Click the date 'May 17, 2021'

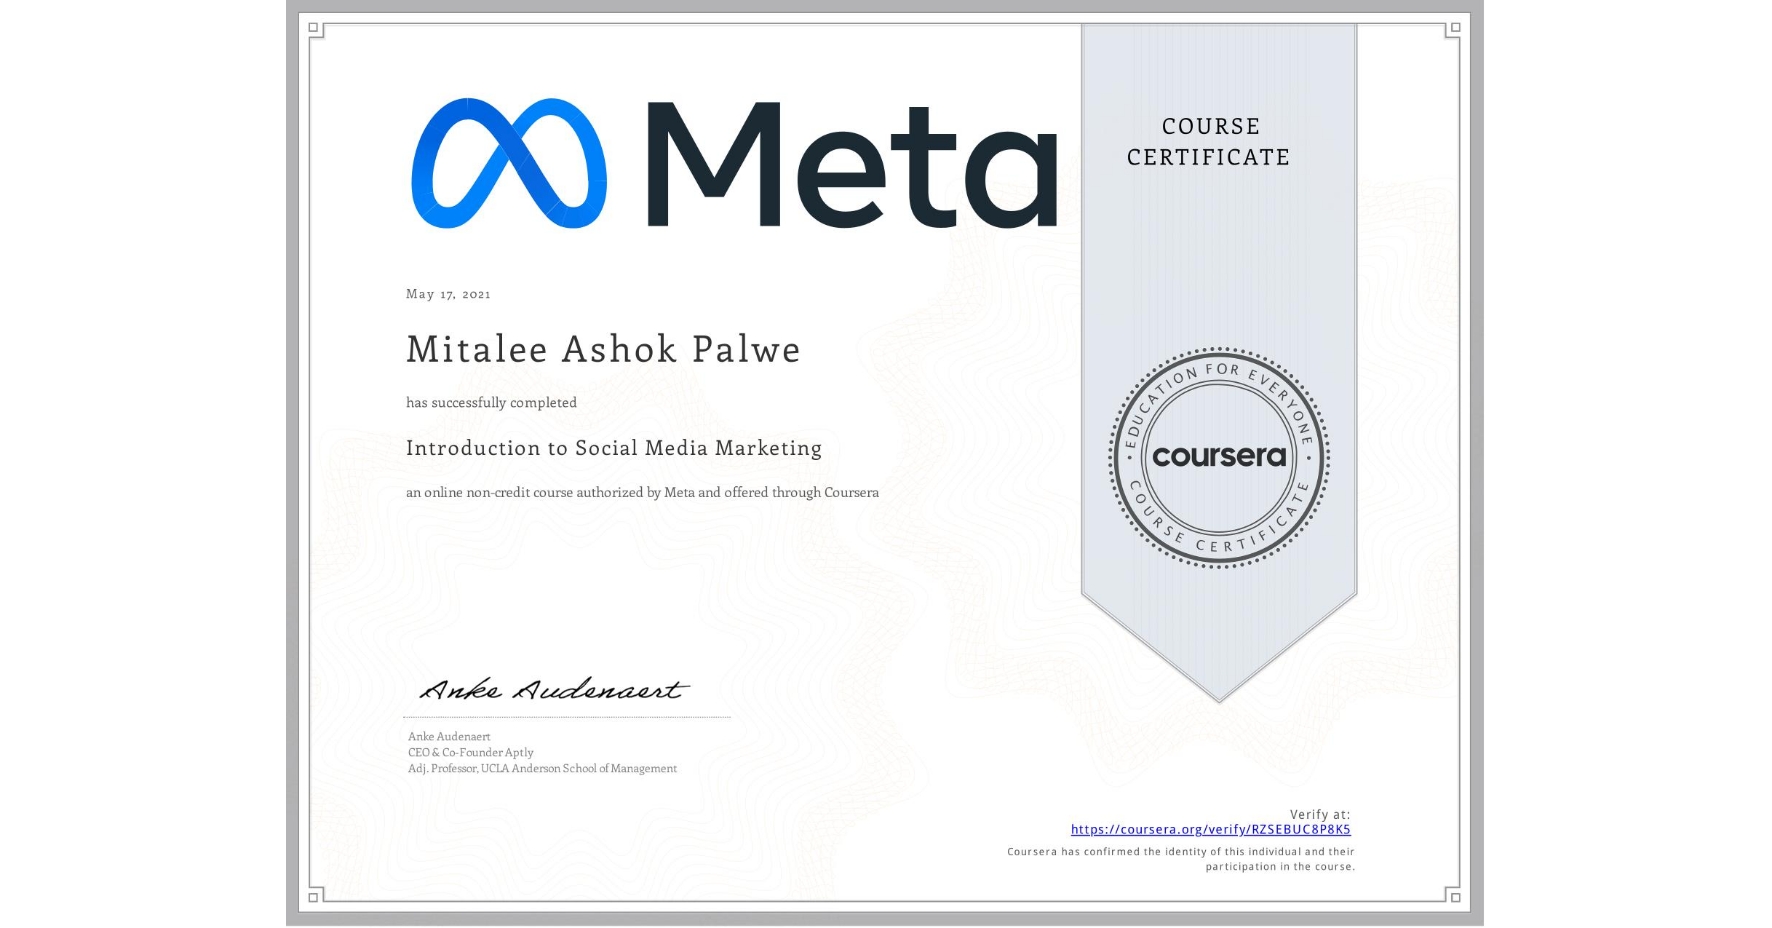point(448,294)
